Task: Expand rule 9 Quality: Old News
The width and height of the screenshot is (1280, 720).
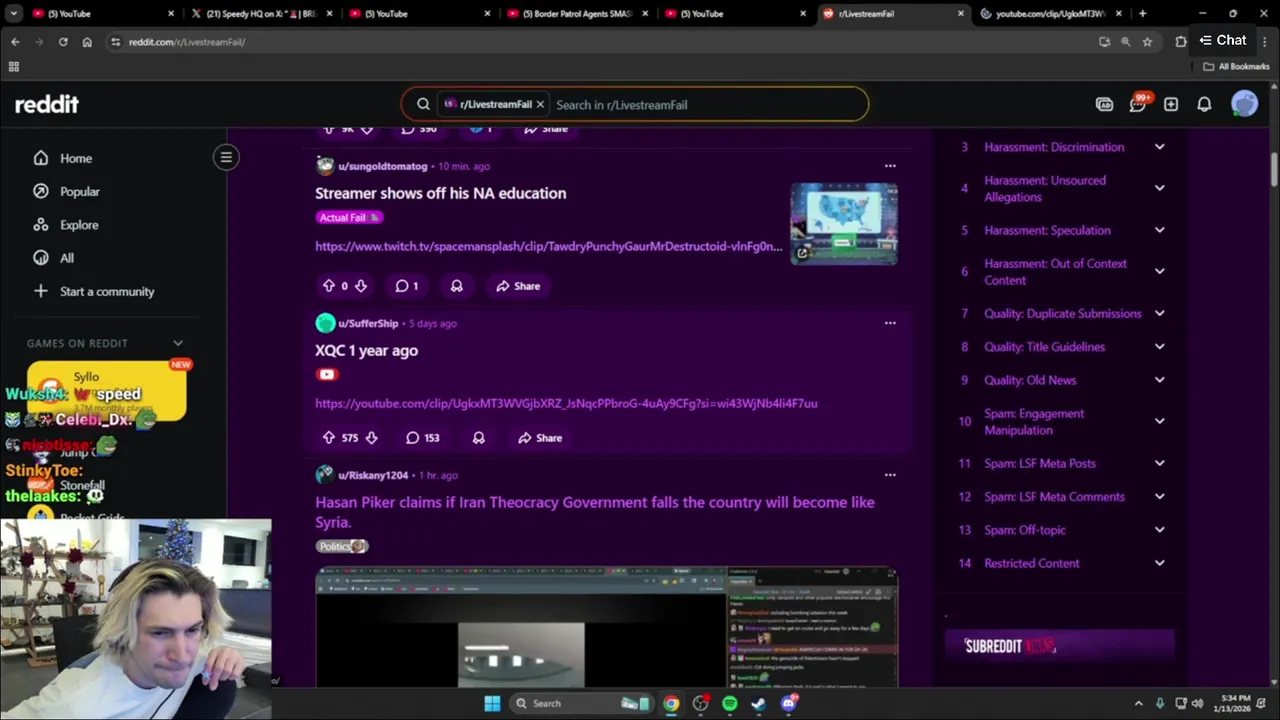Action: 1159,380
